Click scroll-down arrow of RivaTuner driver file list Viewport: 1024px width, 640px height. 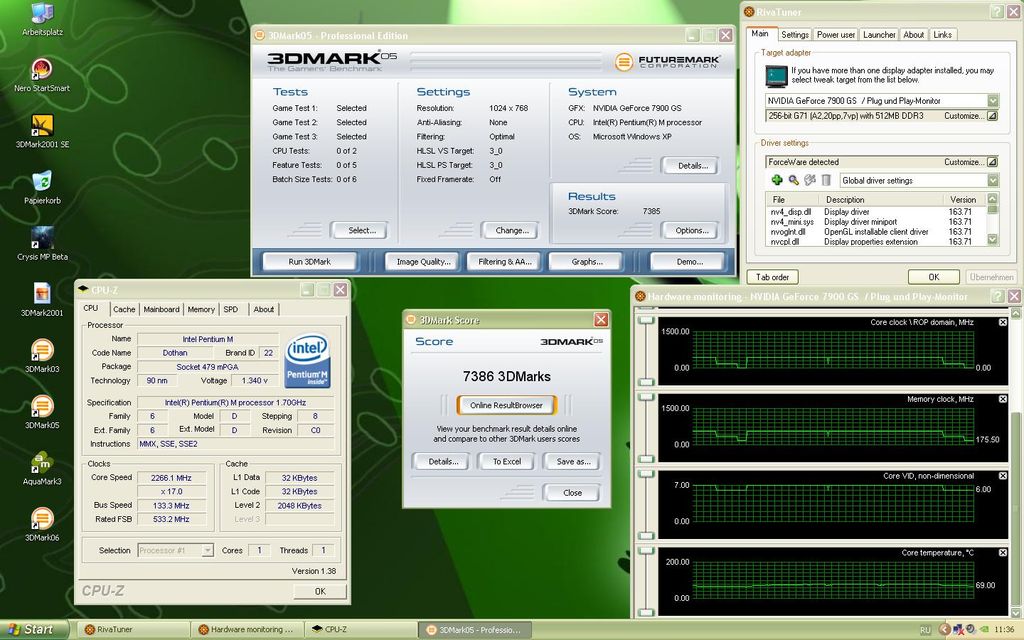pos(993,240)
